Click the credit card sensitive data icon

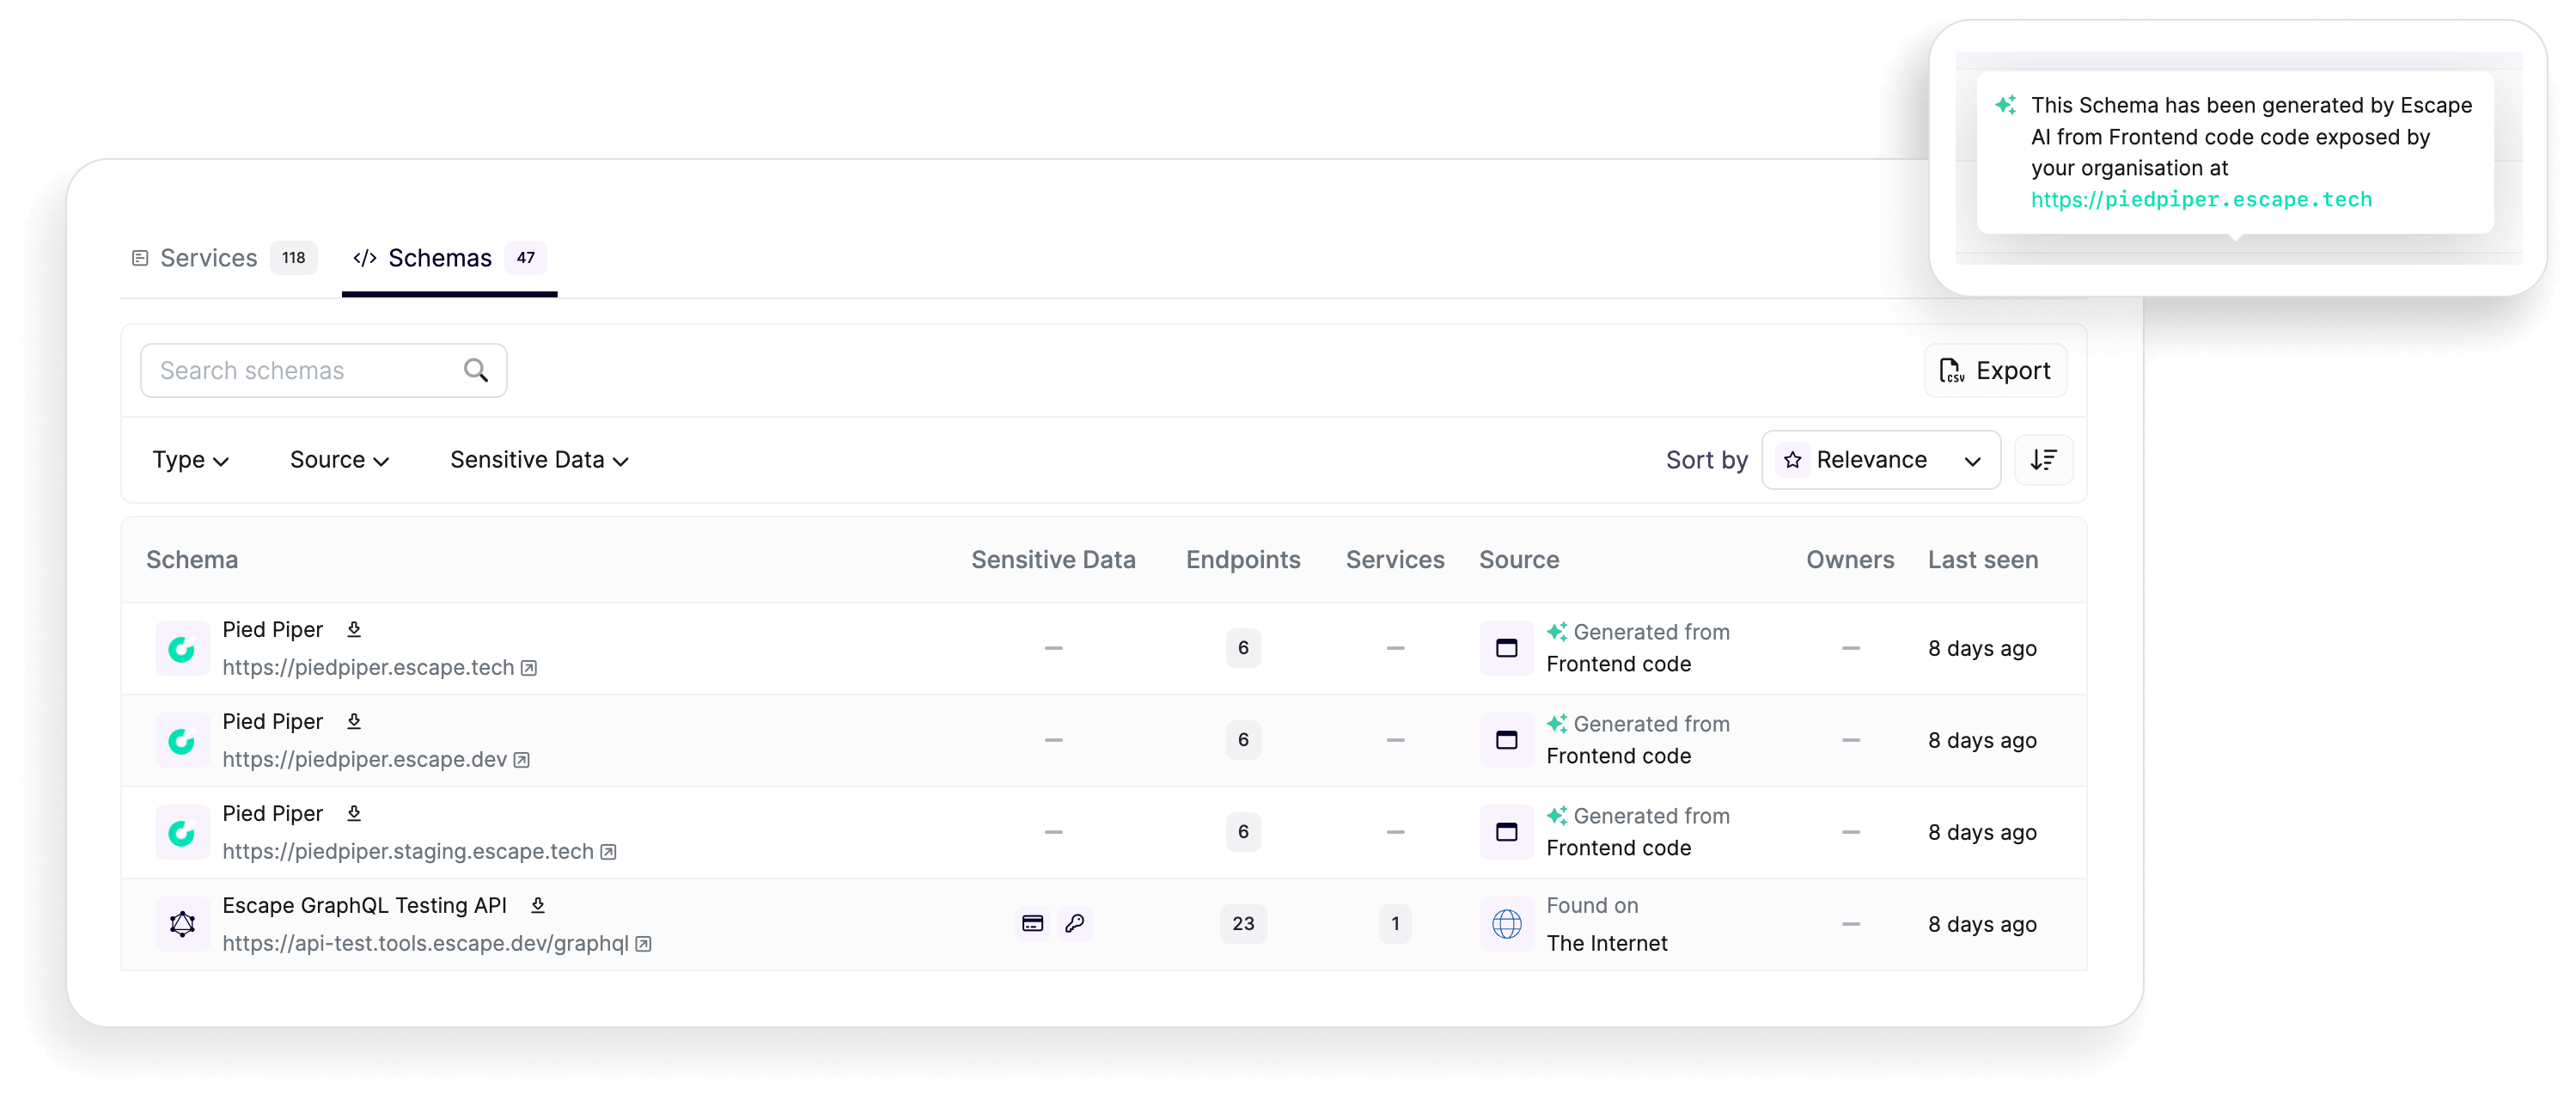[x=1032, y=924]
